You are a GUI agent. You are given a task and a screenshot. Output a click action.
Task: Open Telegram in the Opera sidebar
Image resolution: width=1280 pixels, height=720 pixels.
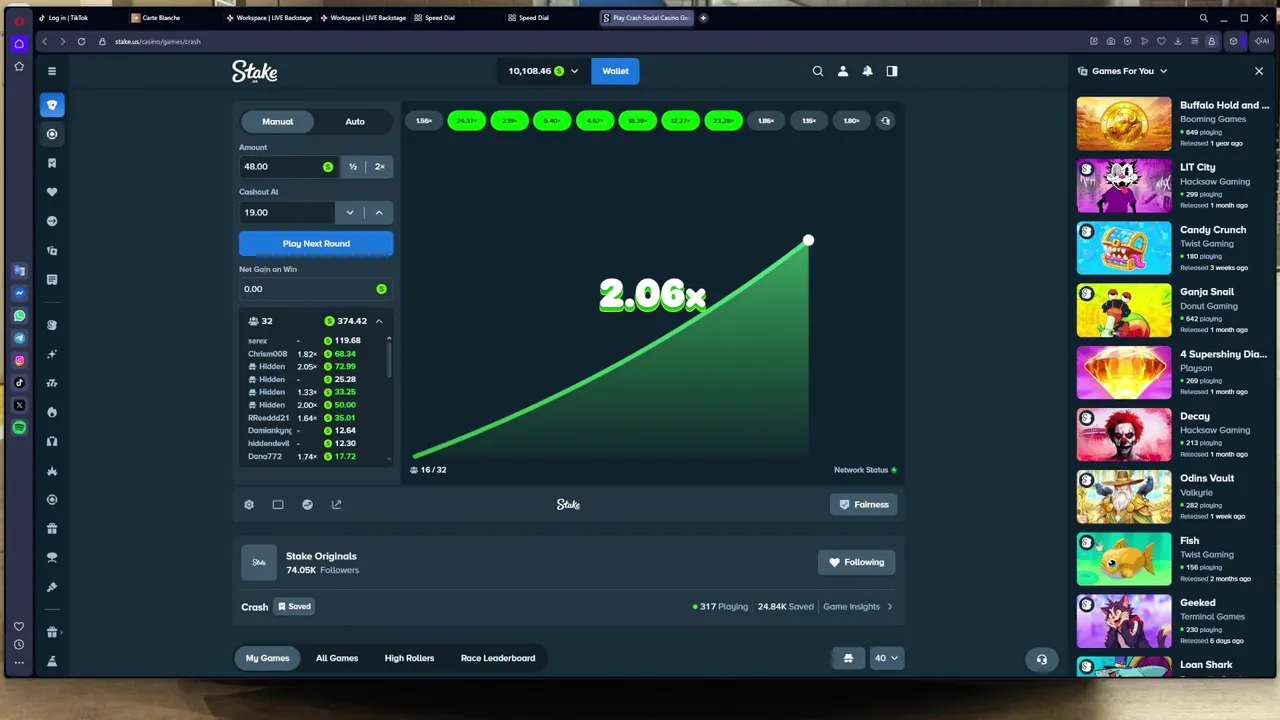(19, 338)
